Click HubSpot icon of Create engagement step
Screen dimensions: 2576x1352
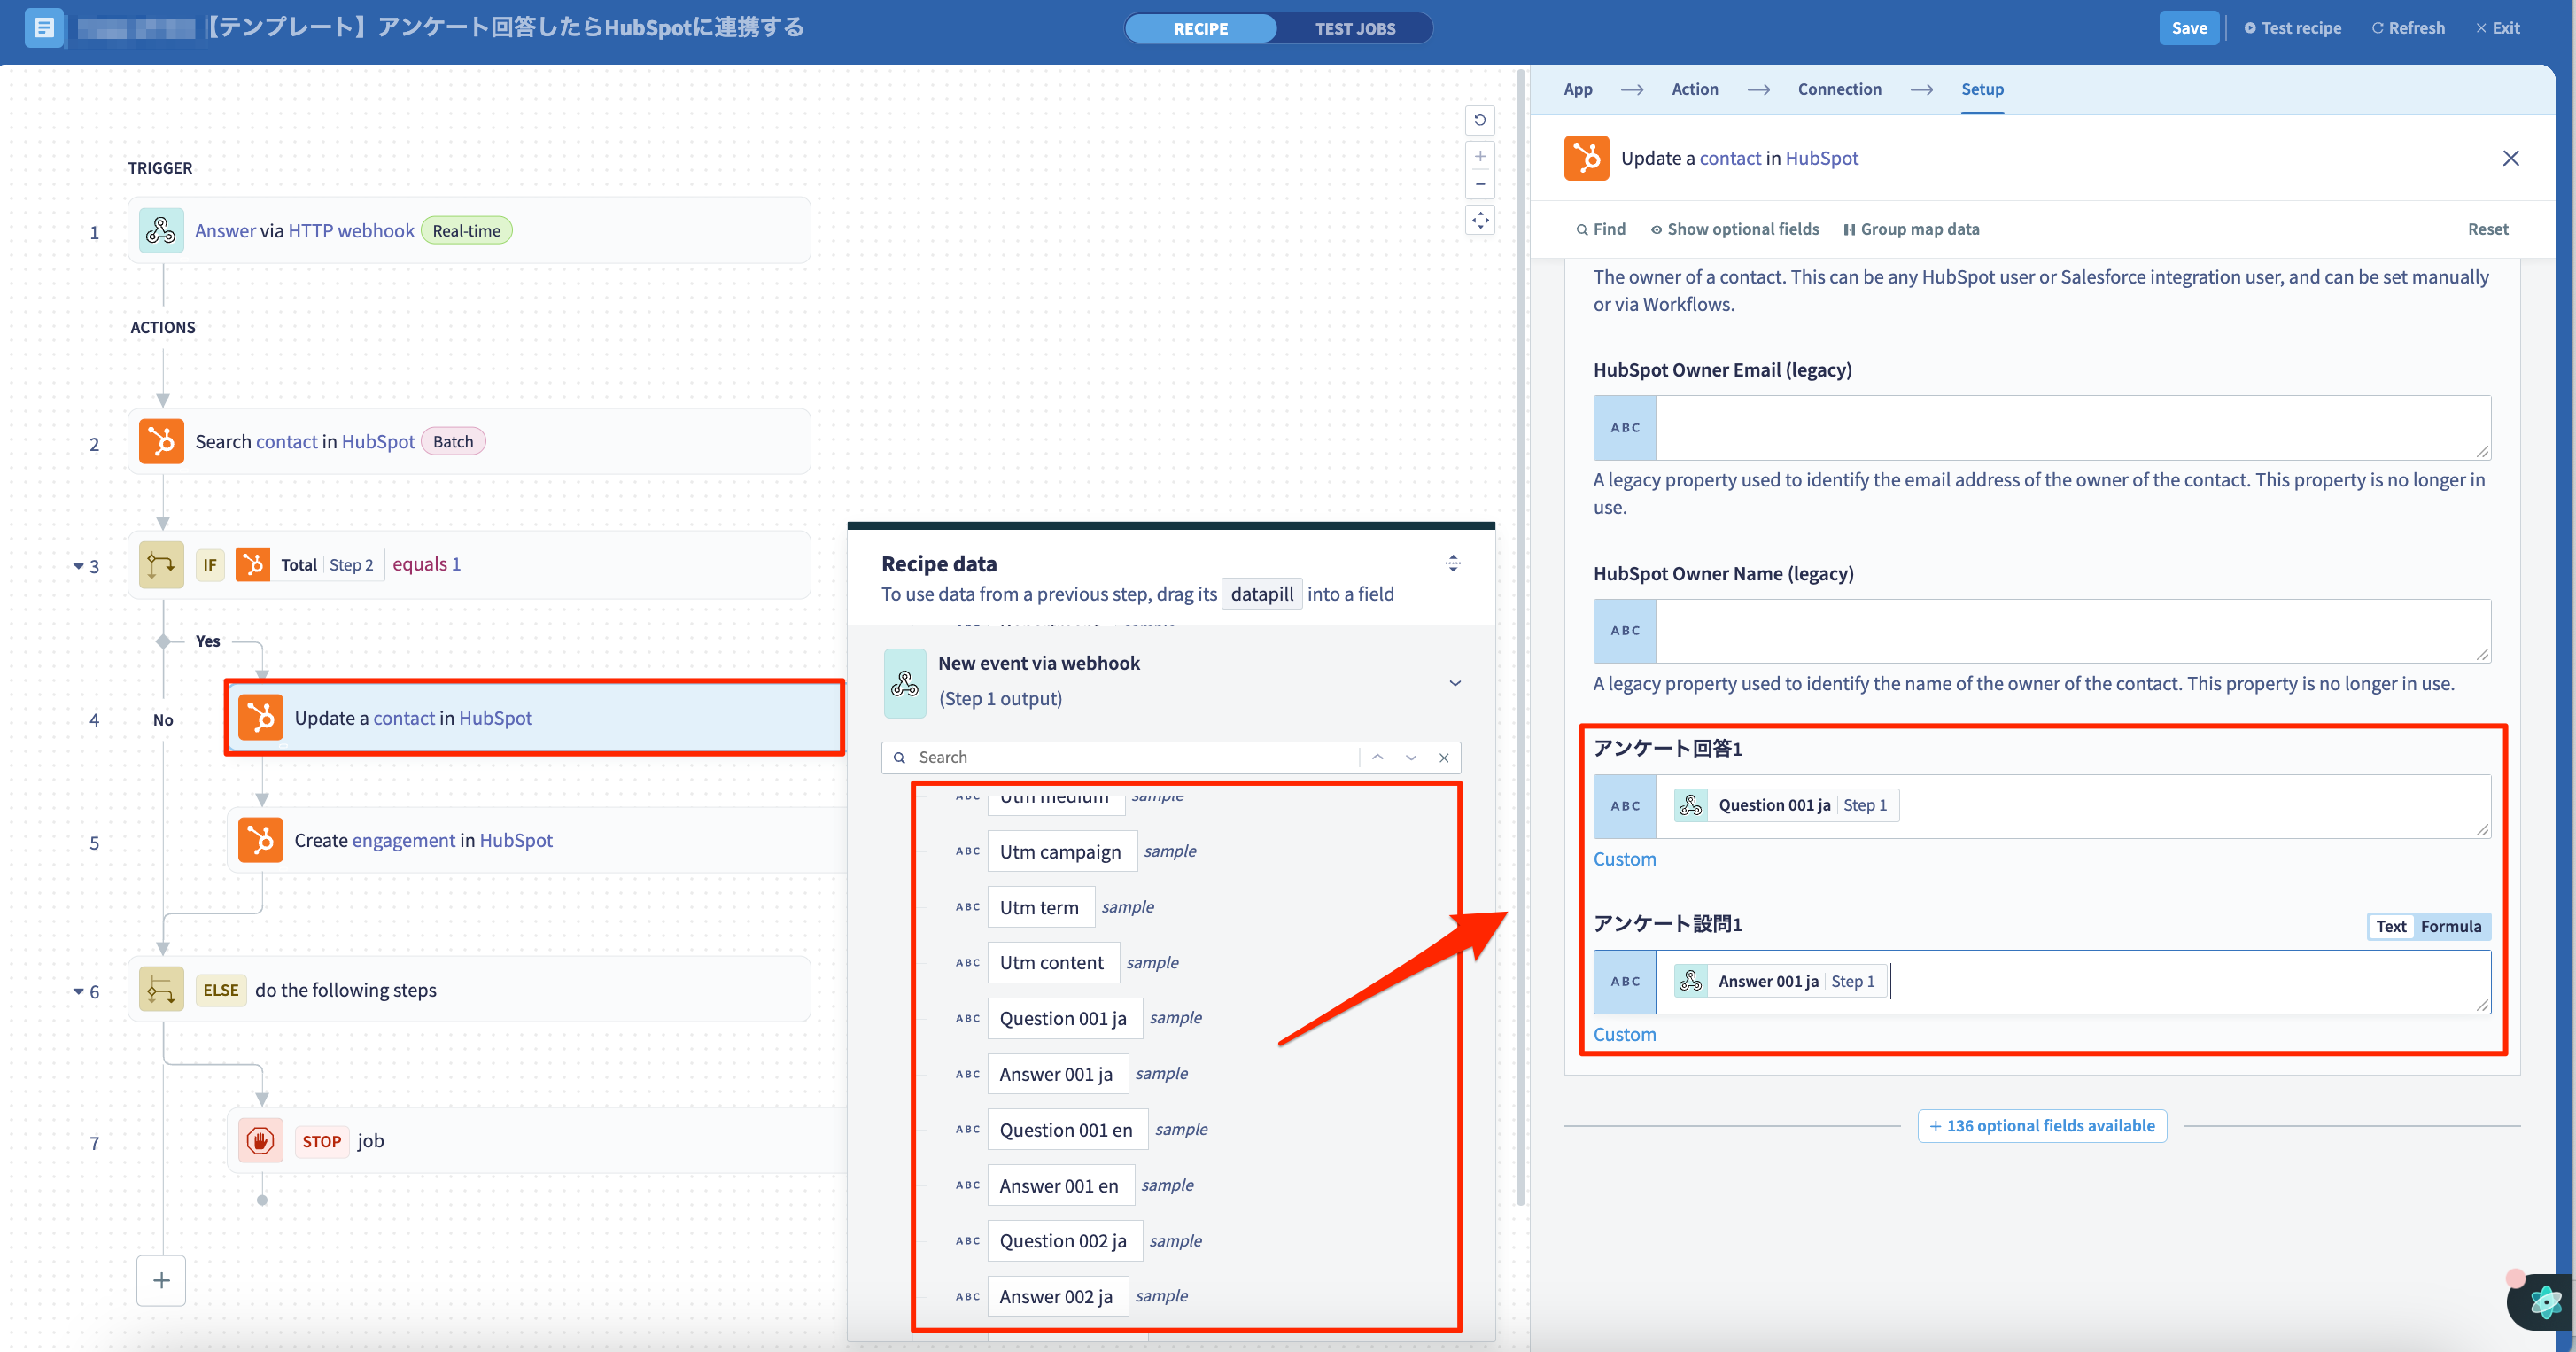pos(261,840)
